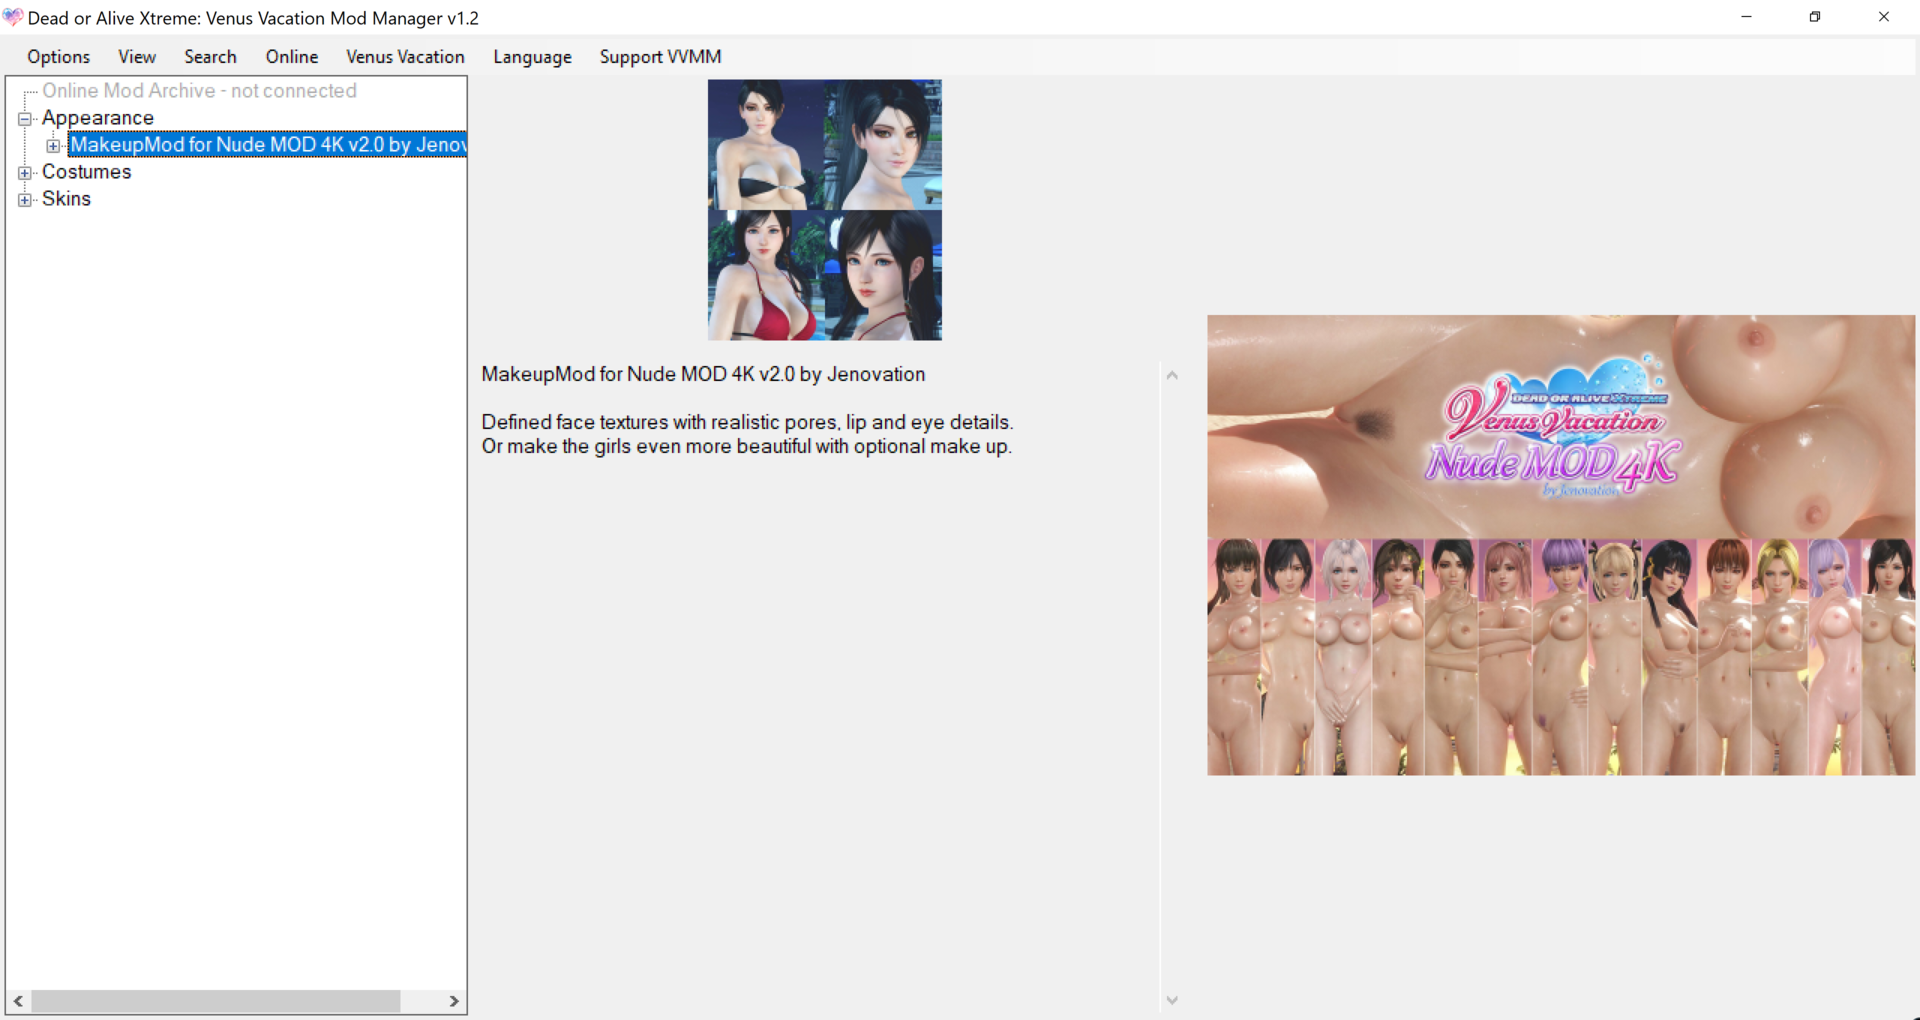
Task: Expand the MakeupMod for Nude MOD node
Action: pos(53,146)
